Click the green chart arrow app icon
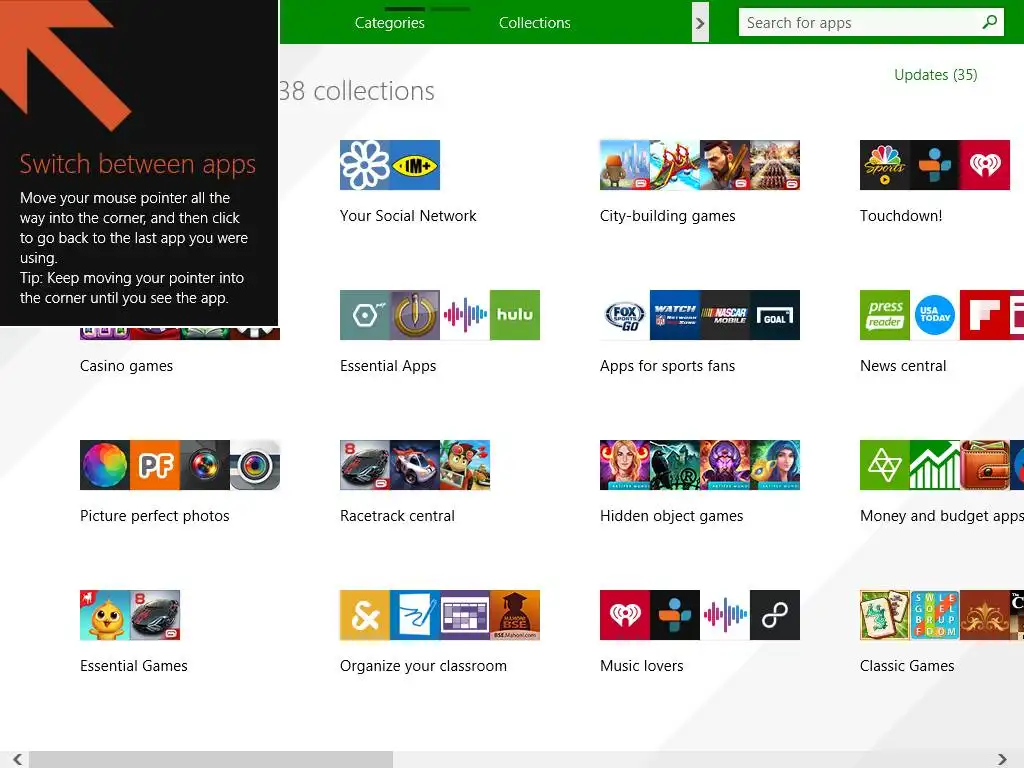The height and width of the screenshot is (768, 1024). coord(935,465)
